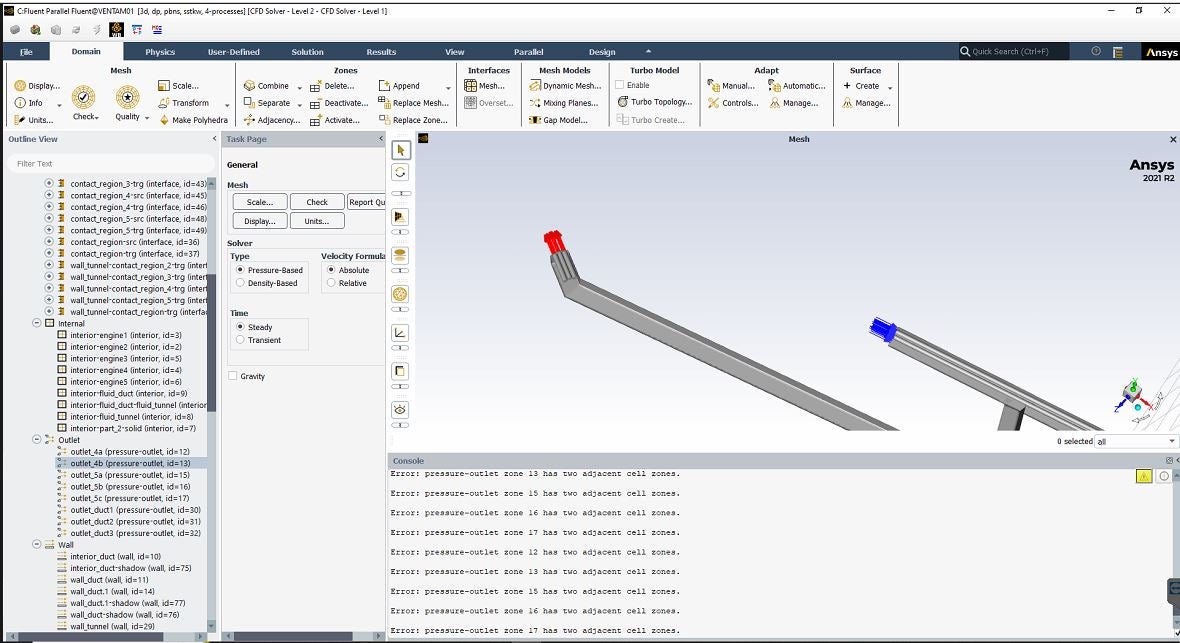Open Dynamic Mesh settings
The image size is (1180, 643).
tap(565, 86)
